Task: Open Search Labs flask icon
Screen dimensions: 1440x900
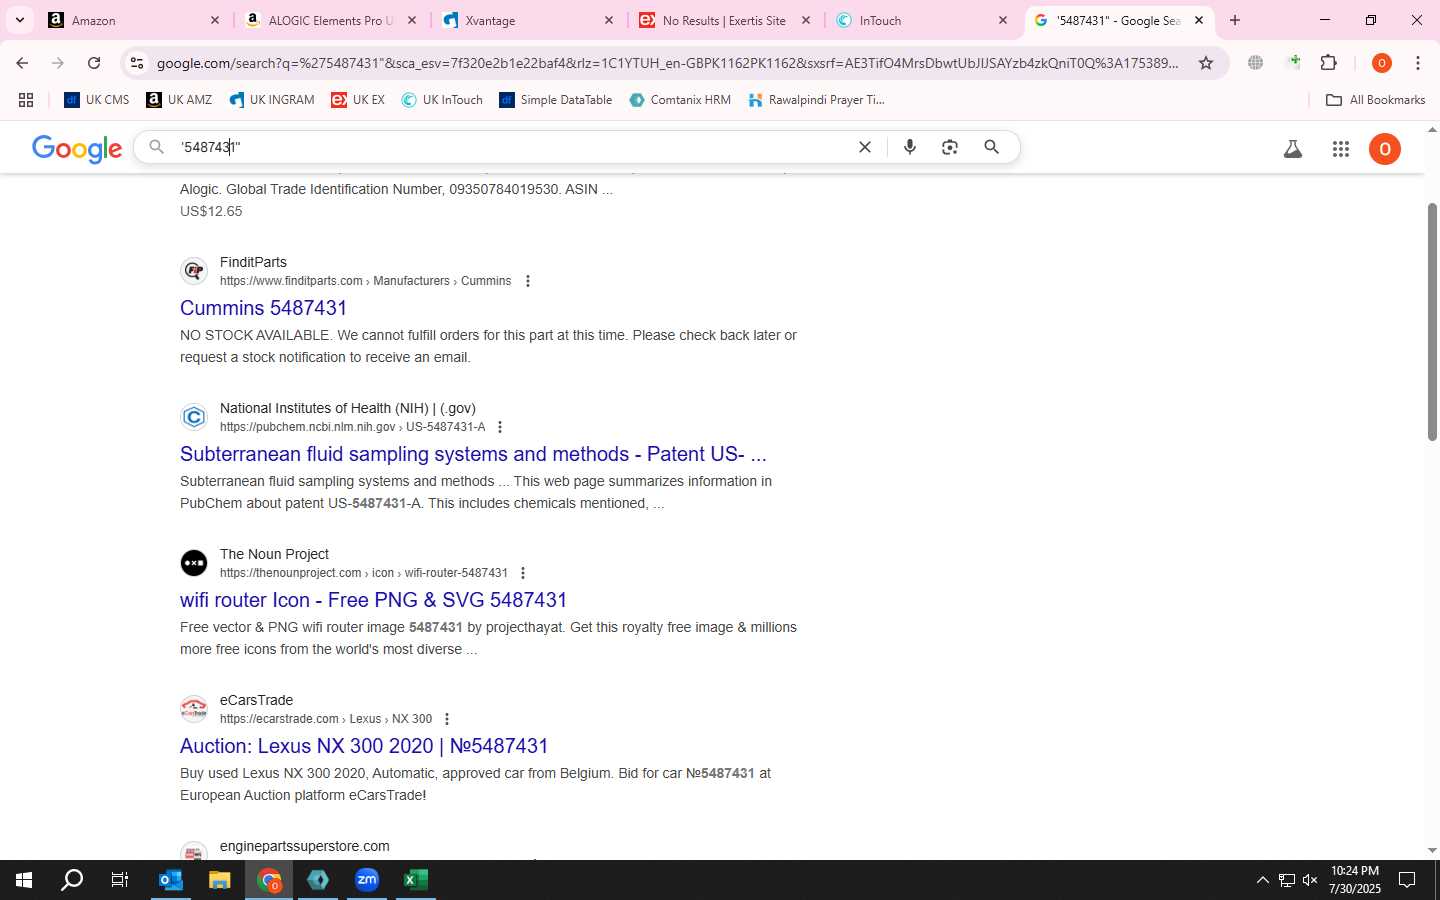Action: point(1293,149)
